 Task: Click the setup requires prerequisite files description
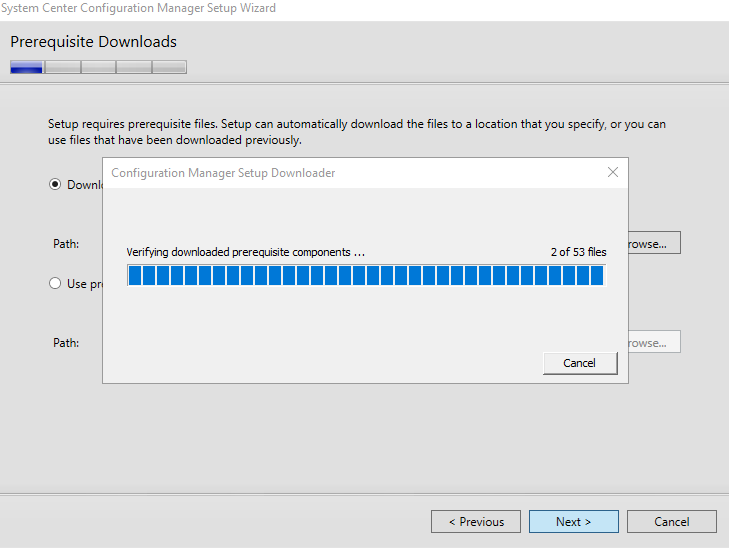[357, 132]
